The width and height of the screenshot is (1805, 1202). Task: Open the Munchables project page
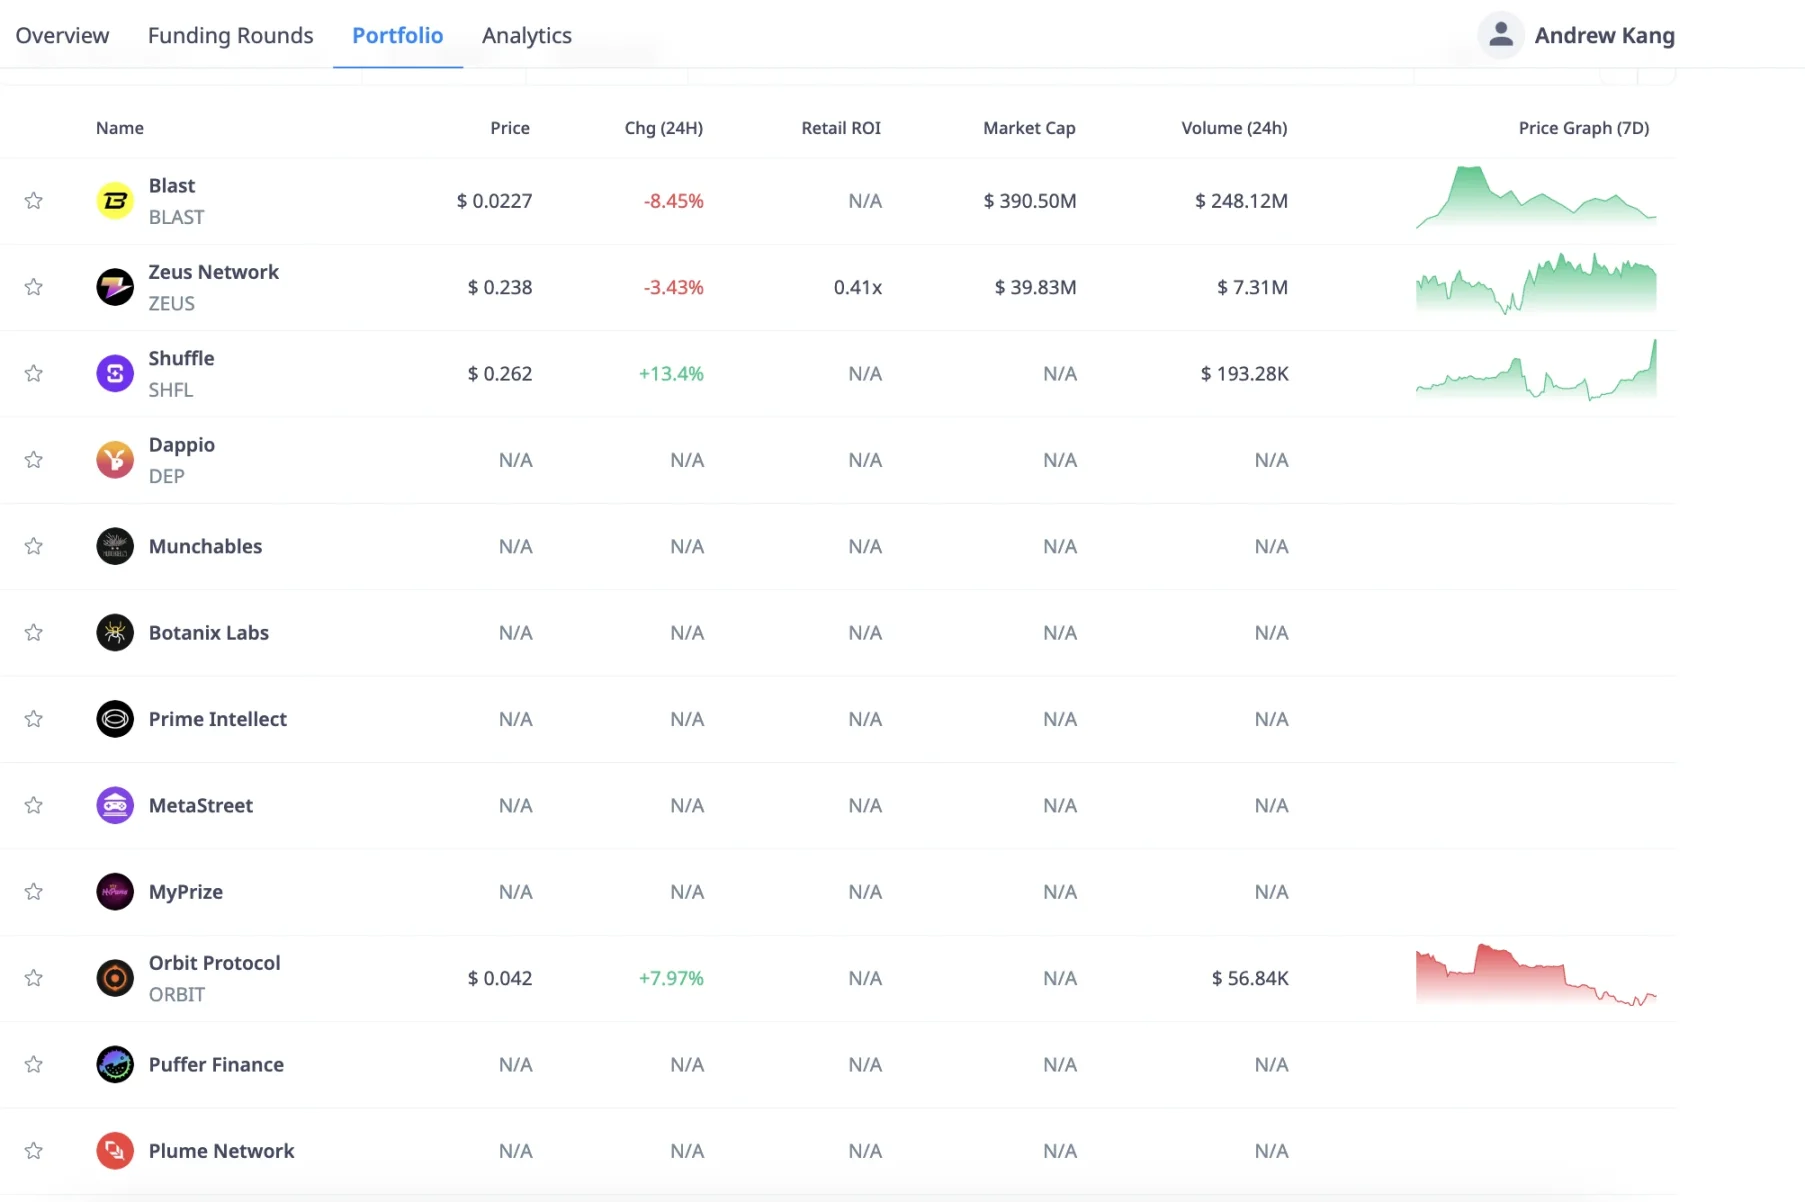(205, 546)
